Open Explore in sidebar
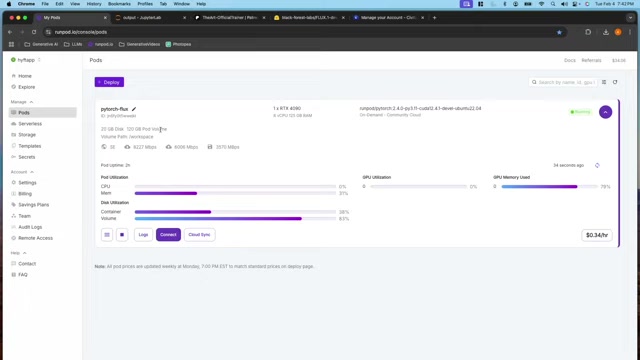 click(x=27, y=87)
